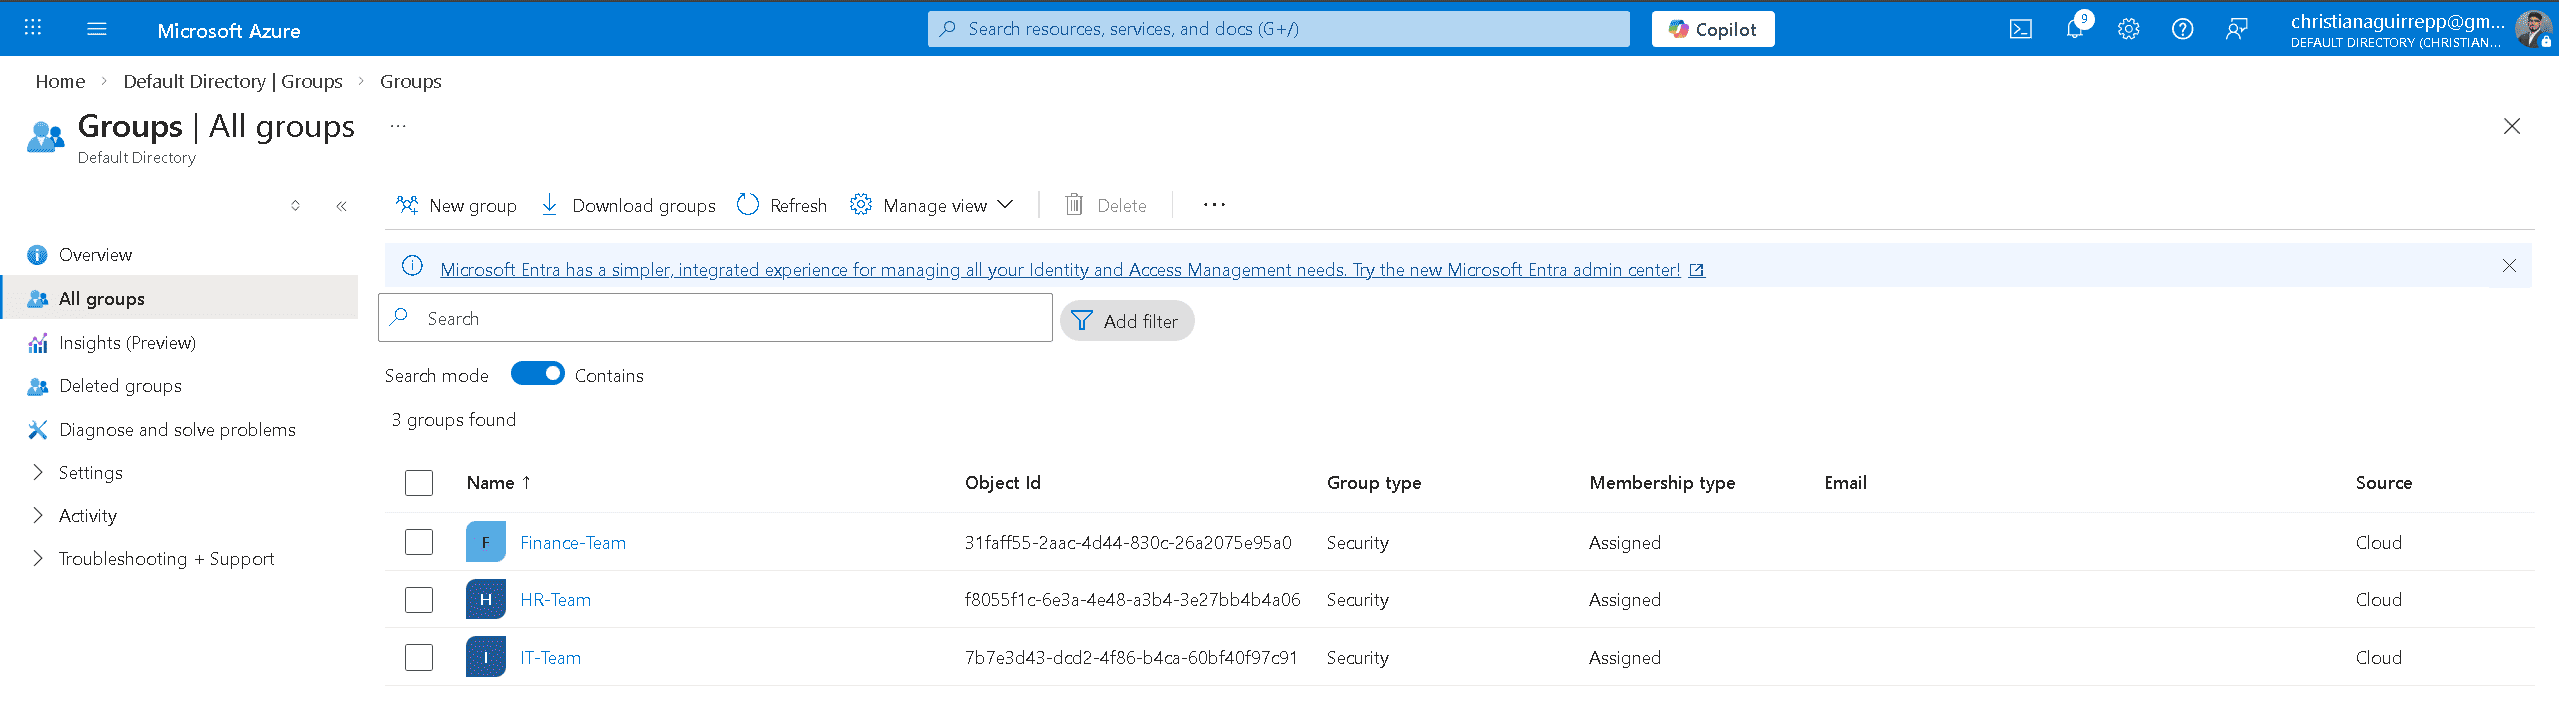
Task: Check the Finance-Team row checkbox
Action: [x=419, y=542]
